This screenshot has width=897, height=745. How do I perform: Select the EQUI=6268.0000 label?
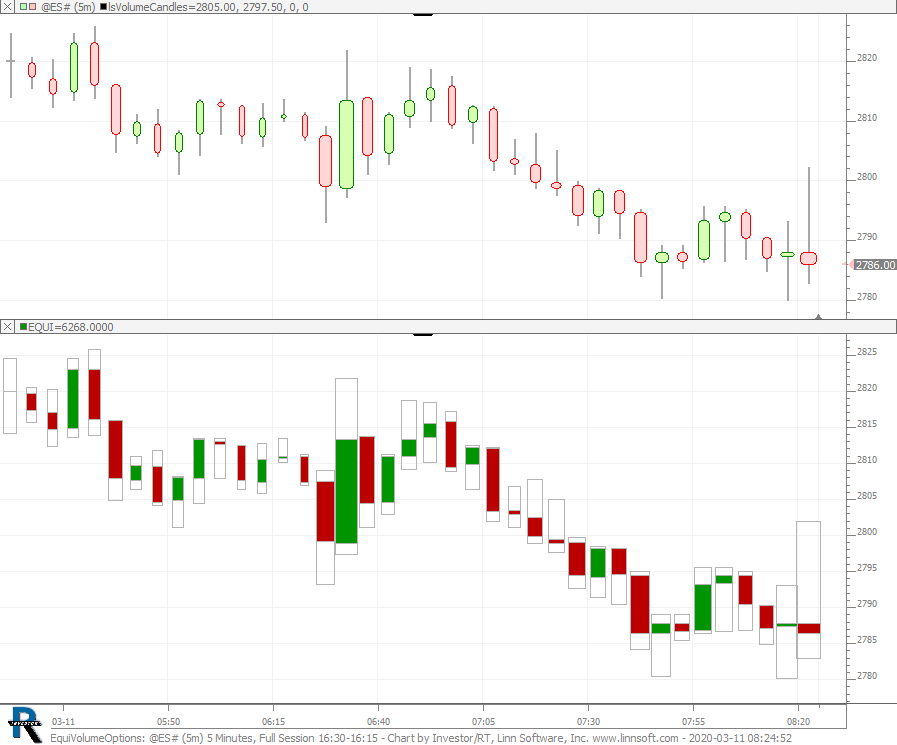[x=70, y=327]
